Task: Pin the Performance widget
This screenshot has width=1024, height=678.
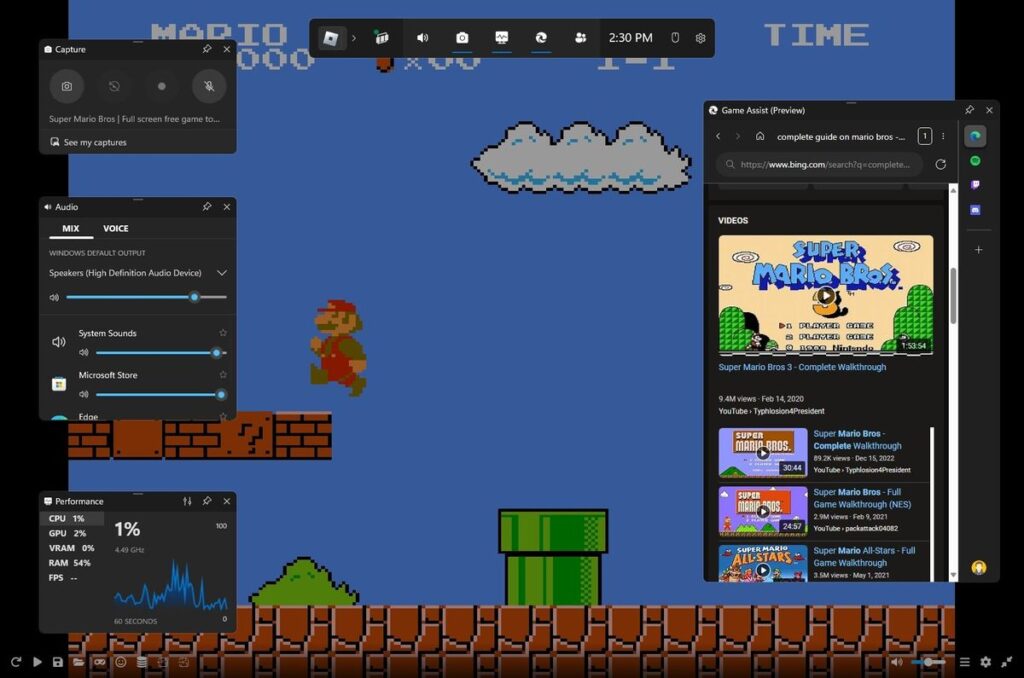Action: point(207,501)
